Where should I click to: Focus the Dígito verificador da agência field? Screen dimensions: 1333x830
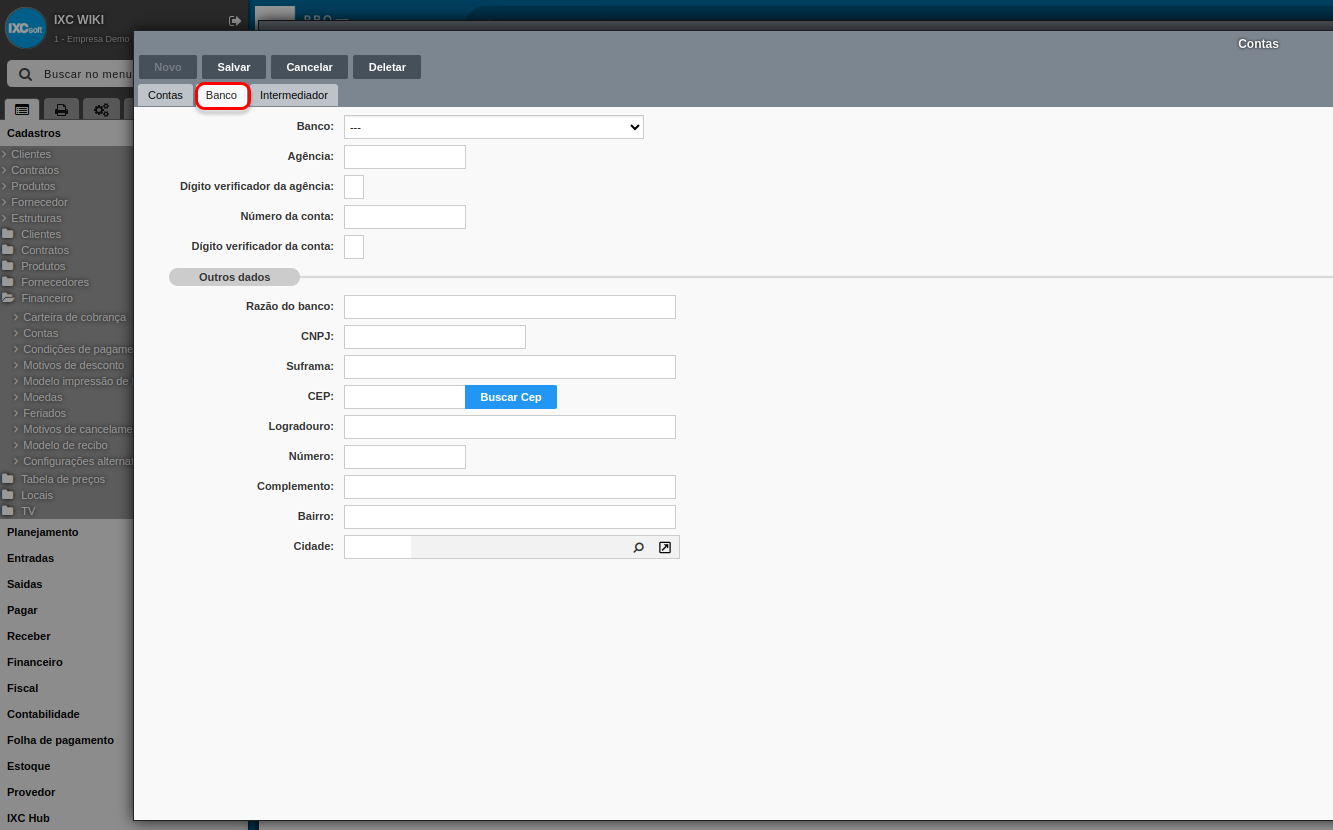point(354,187)
